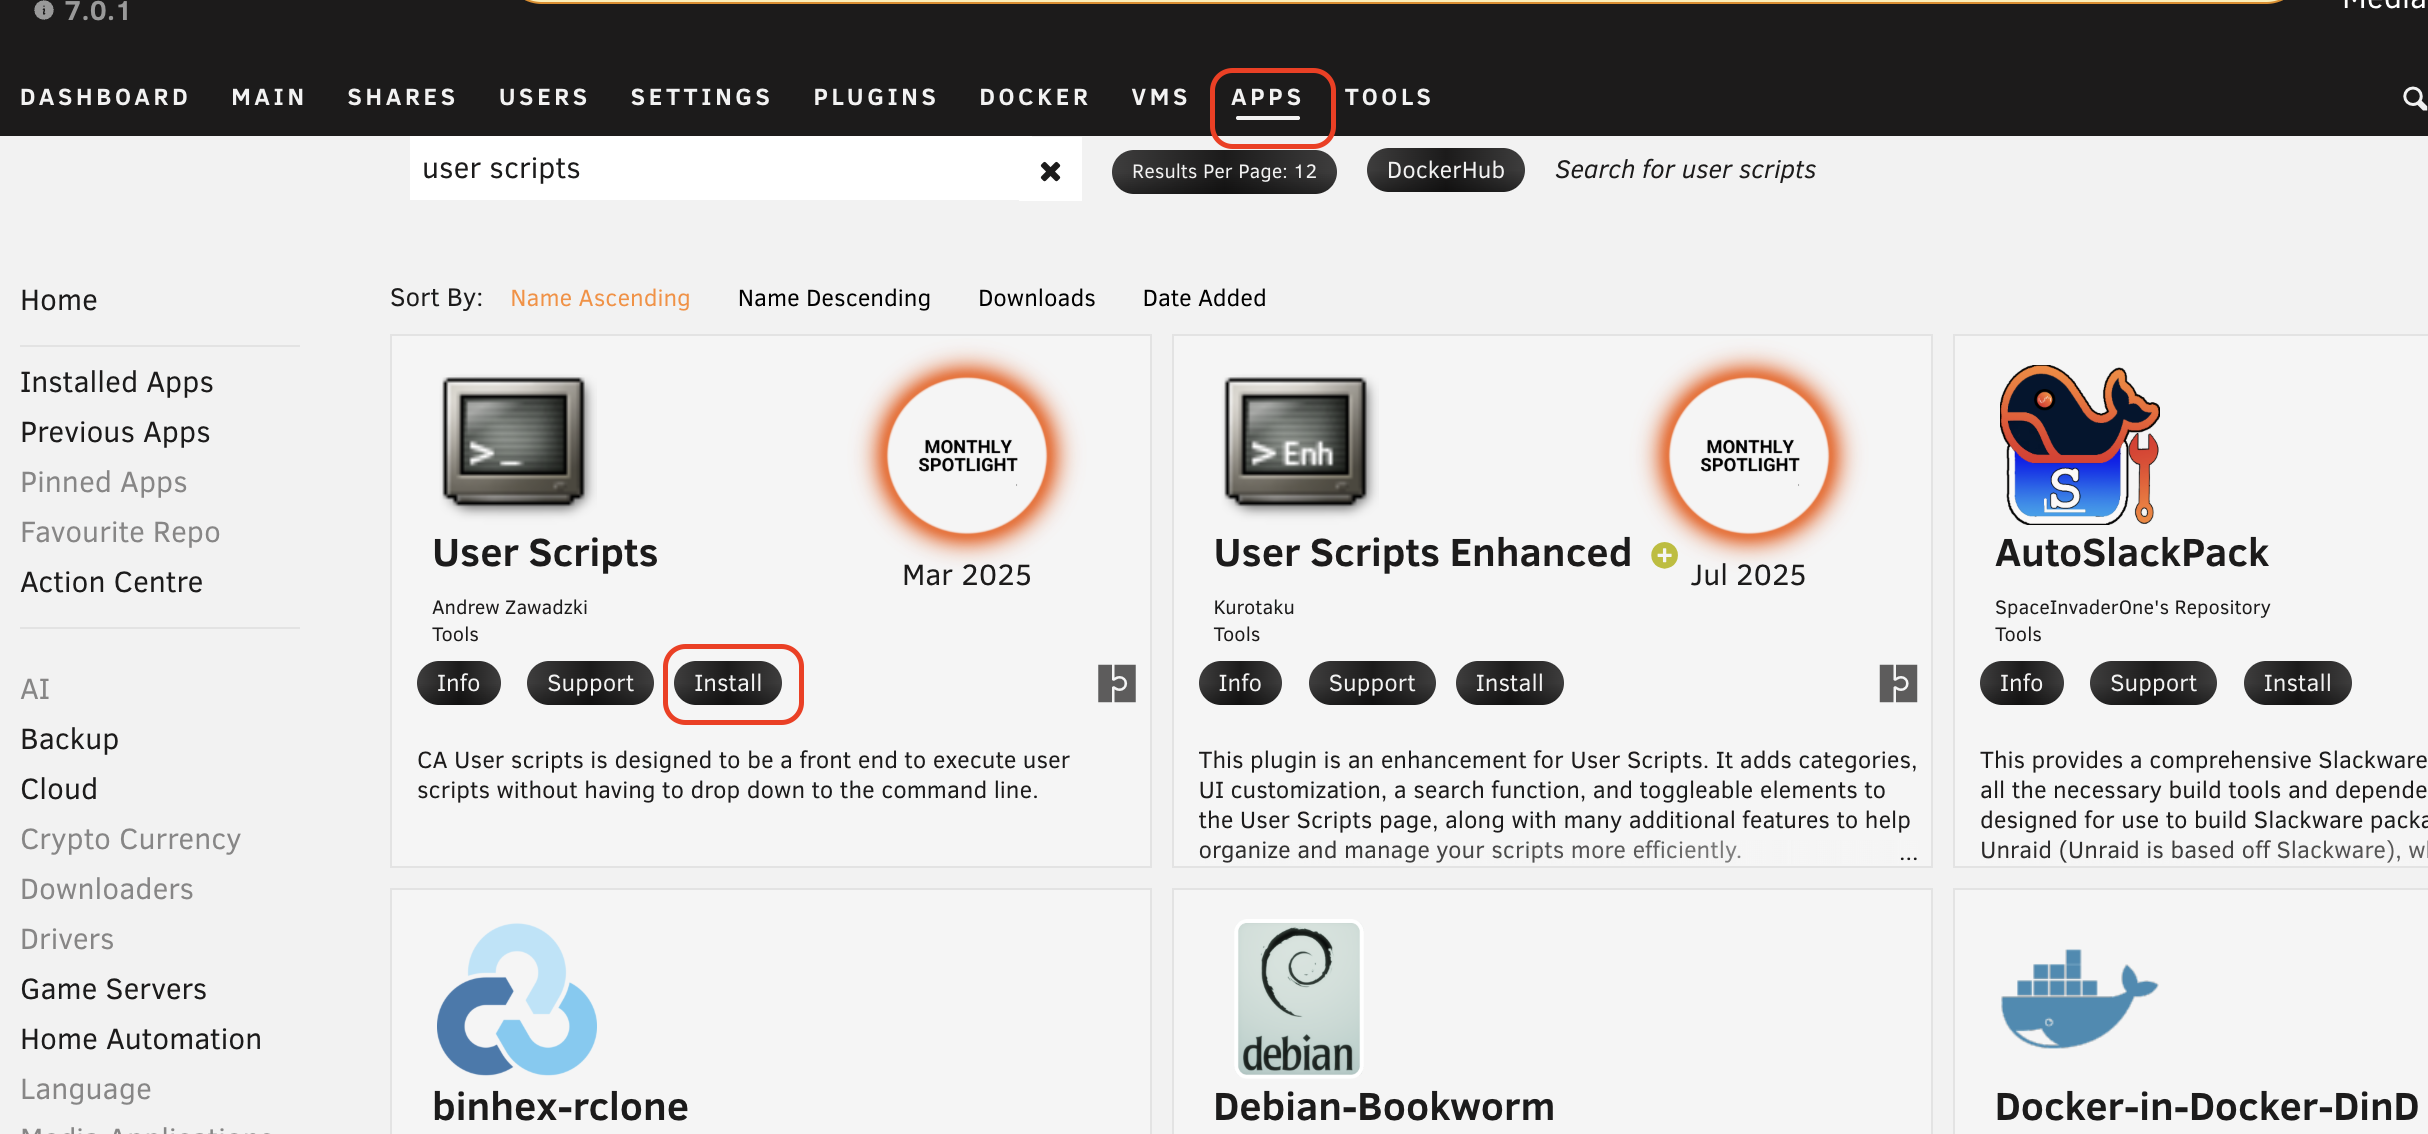Click the Monthly Spotlight badge for Jul 2025
Screen dimensions: 2428x1134
[x=1749, y=455]
